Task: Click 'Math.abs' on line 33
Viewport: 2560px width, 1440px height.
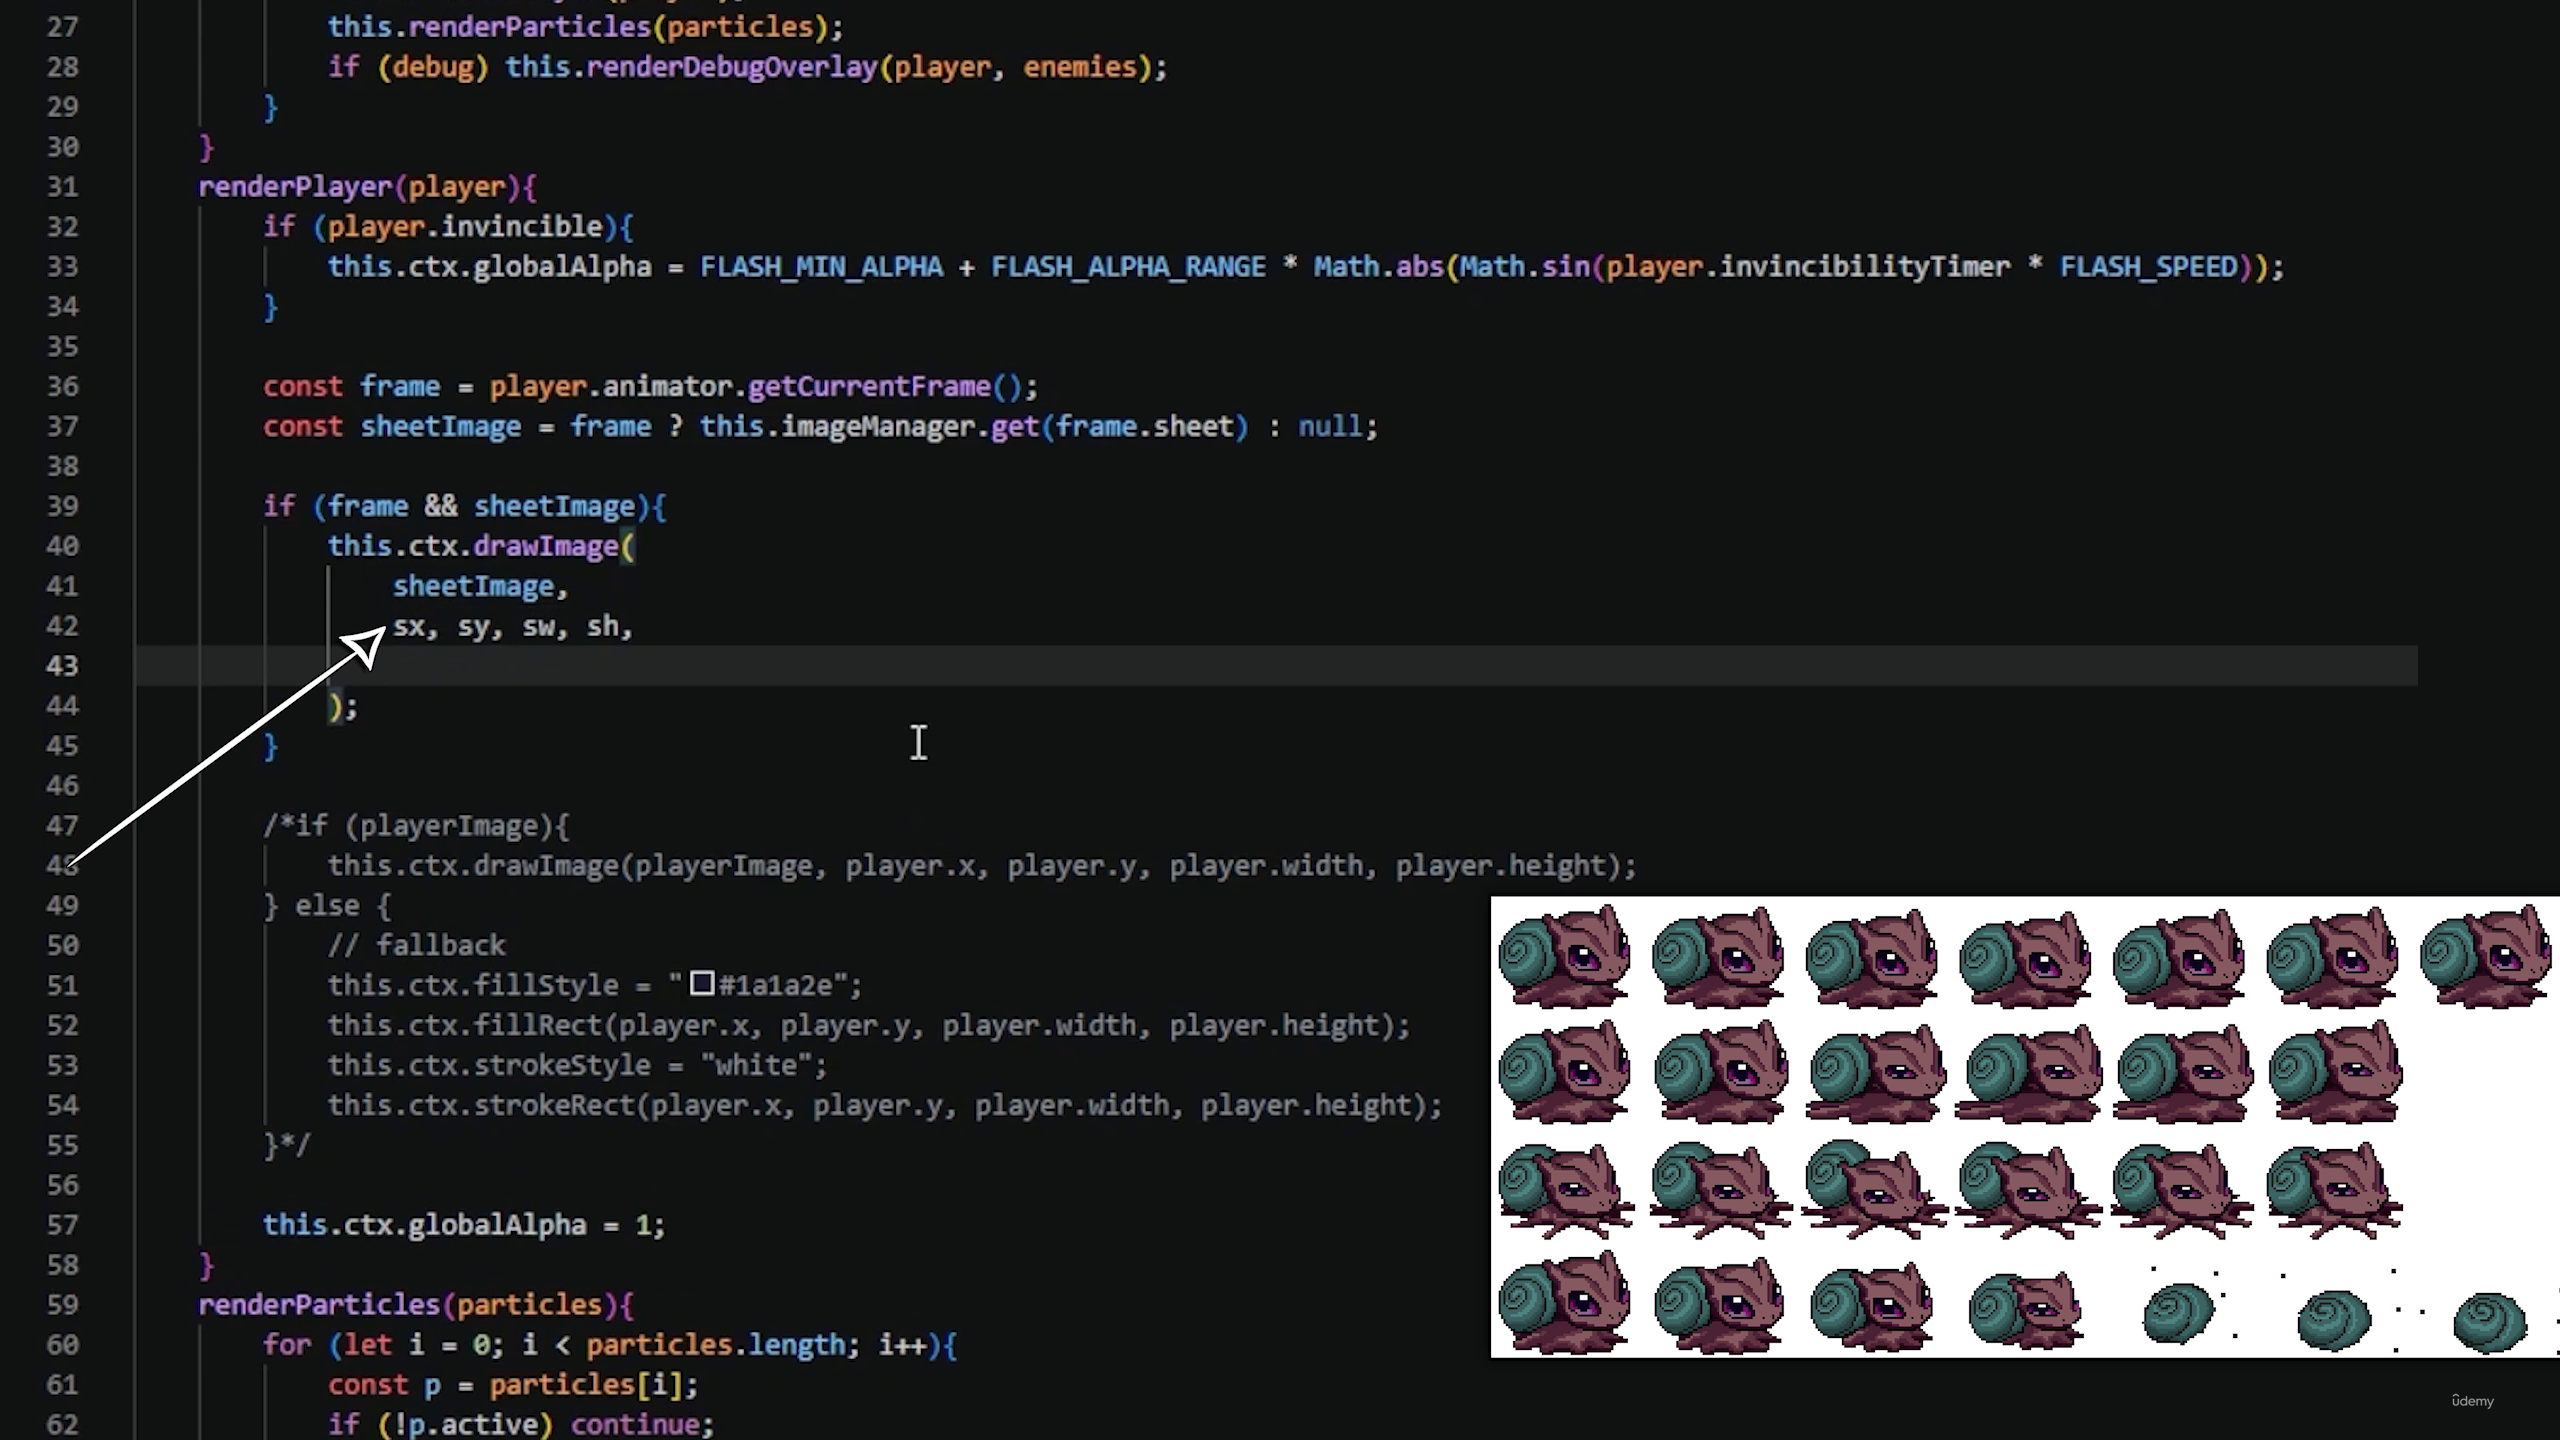Action: [1378, 267]
